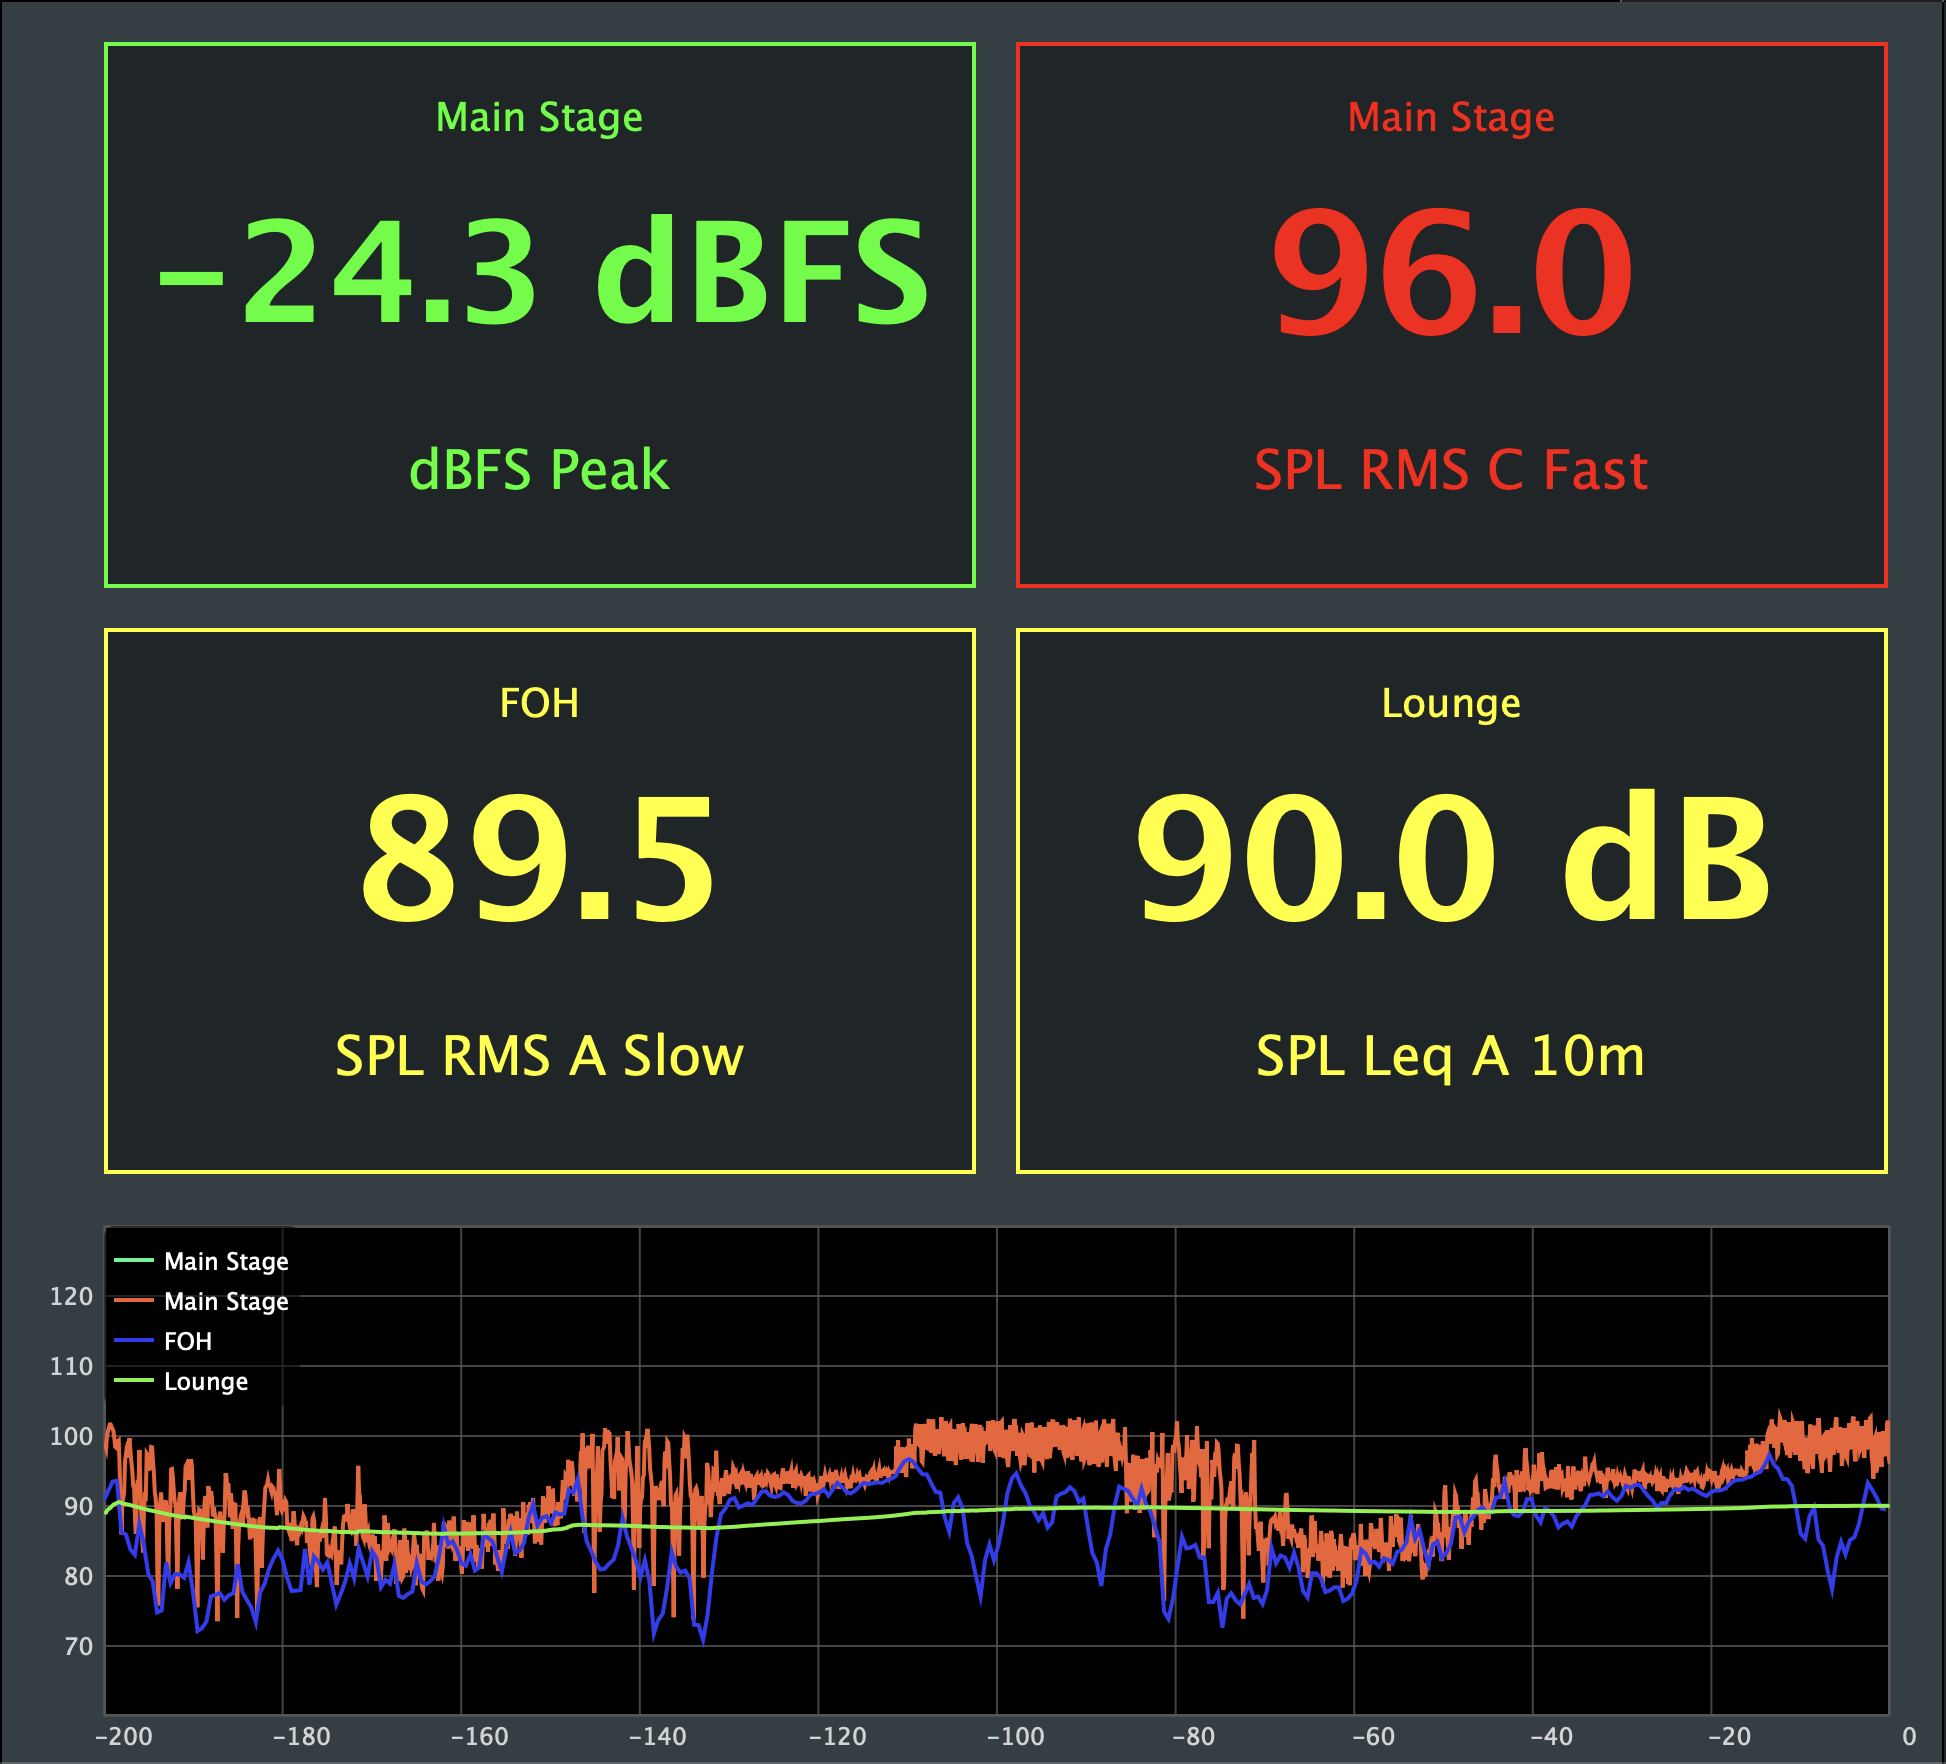Click the -180 time axis label
This screenshot has width=1946, height=1764.
[302, 1736]
